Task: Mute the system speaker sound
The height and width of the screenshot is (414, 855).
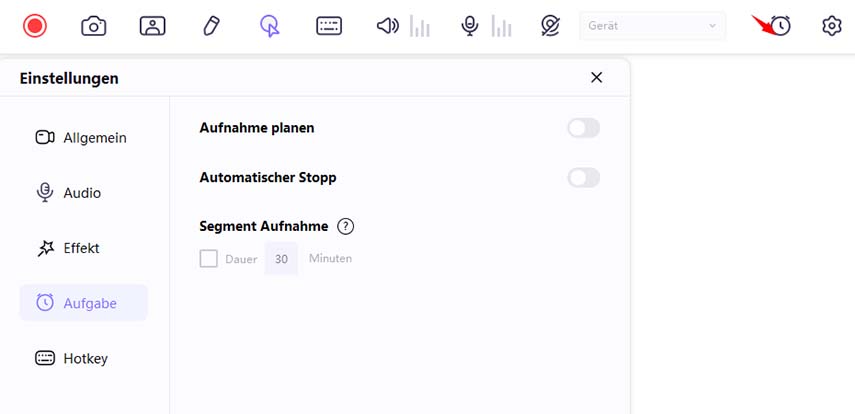Action: 388,26
